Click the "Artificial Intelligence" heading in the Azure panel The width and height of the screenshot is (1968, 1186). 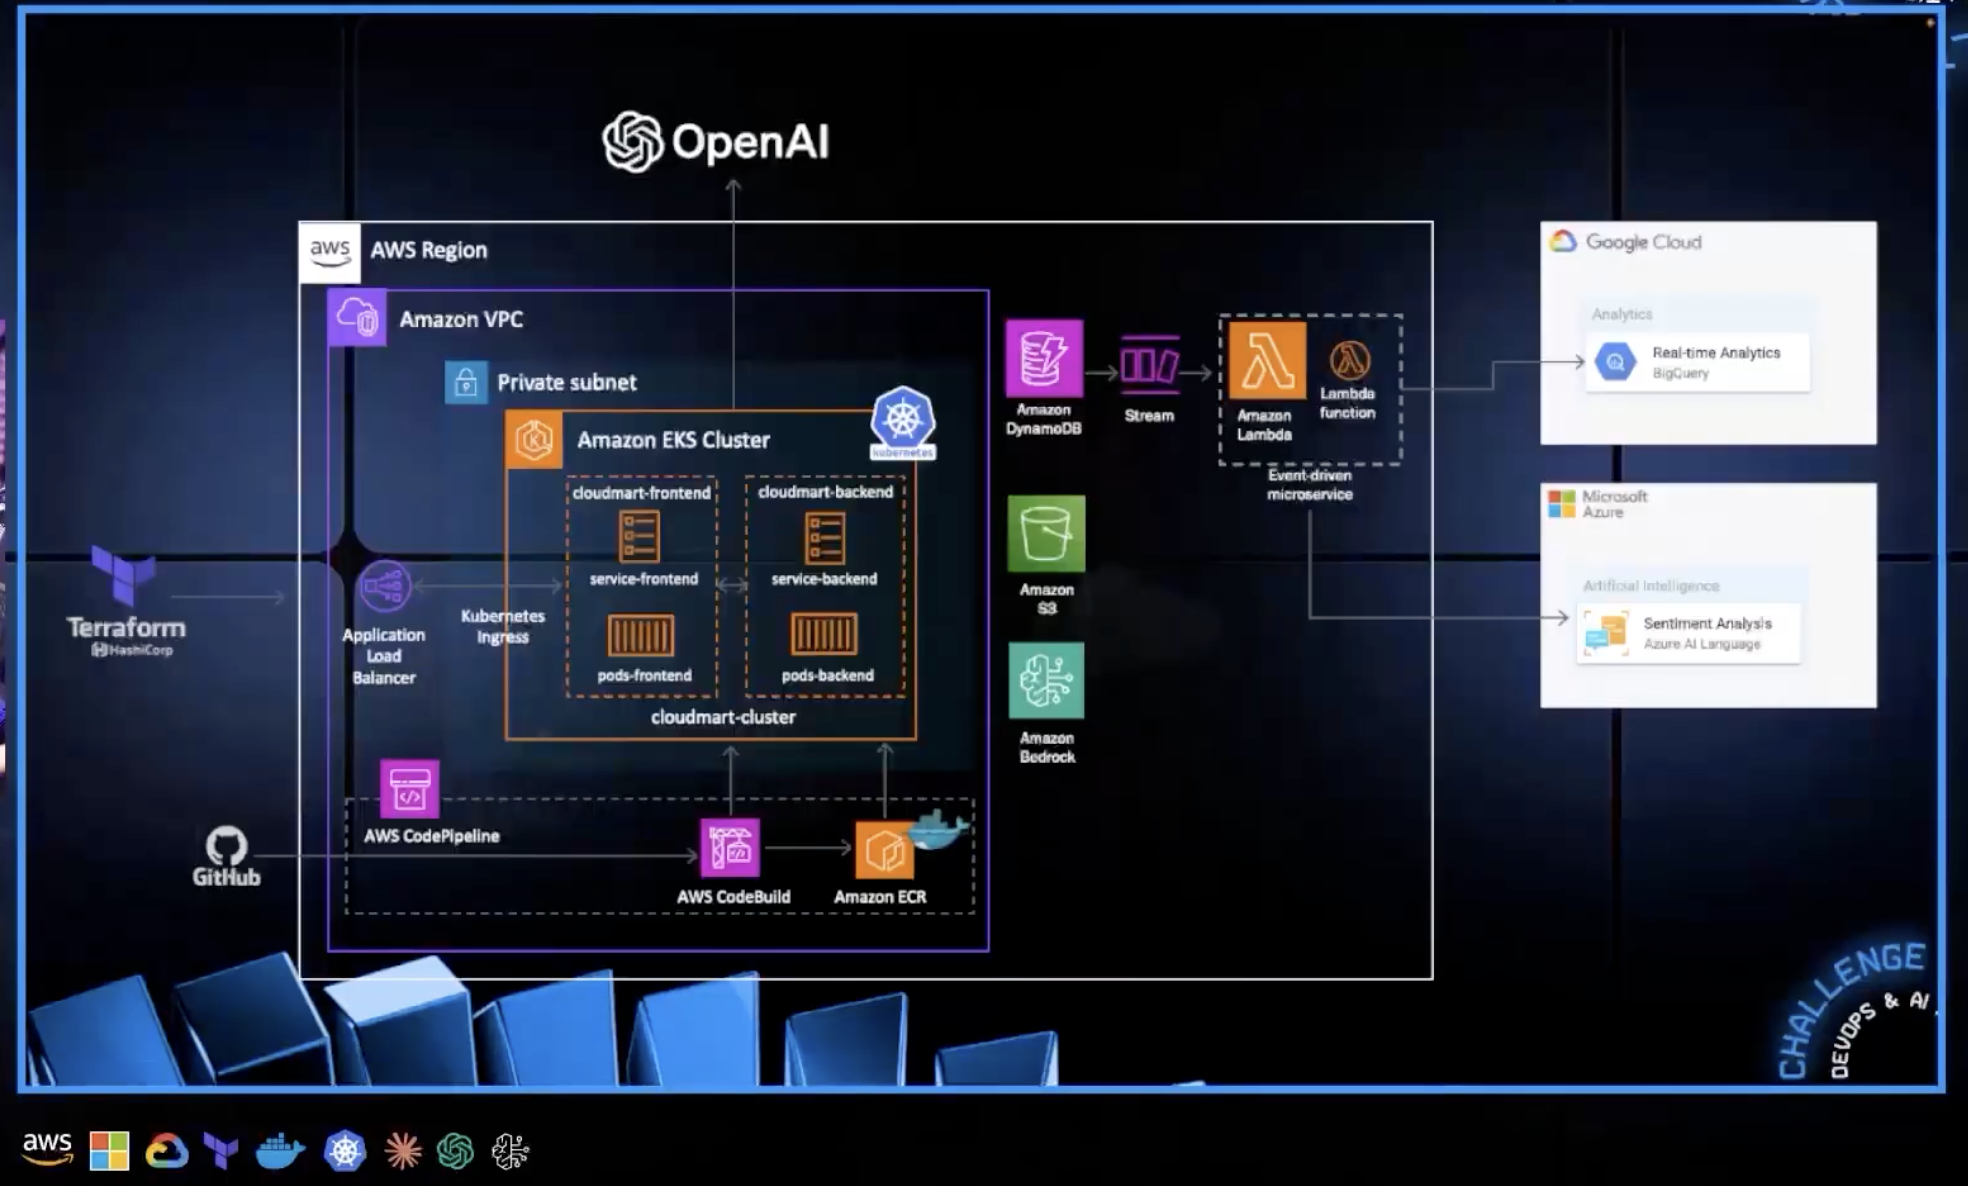coord(1651,586)
